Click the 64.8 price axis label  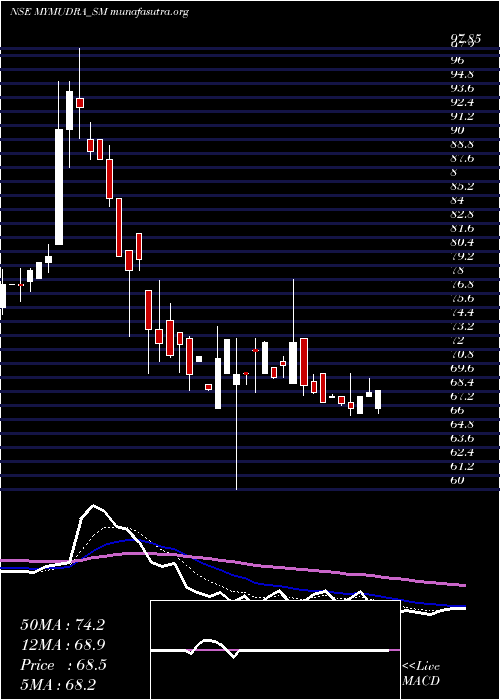tap(462, 425)
